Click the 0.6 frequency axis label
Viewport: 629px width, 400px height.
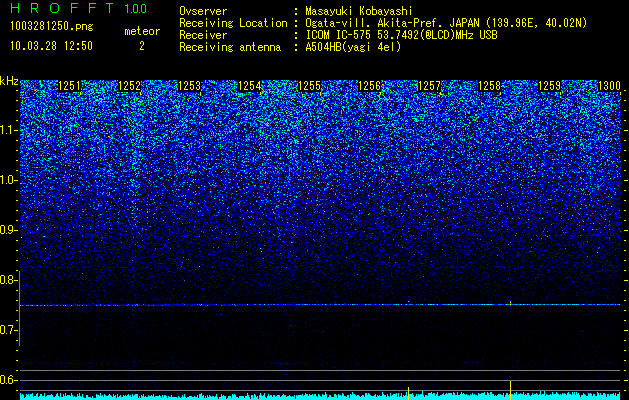pos(7,380)
